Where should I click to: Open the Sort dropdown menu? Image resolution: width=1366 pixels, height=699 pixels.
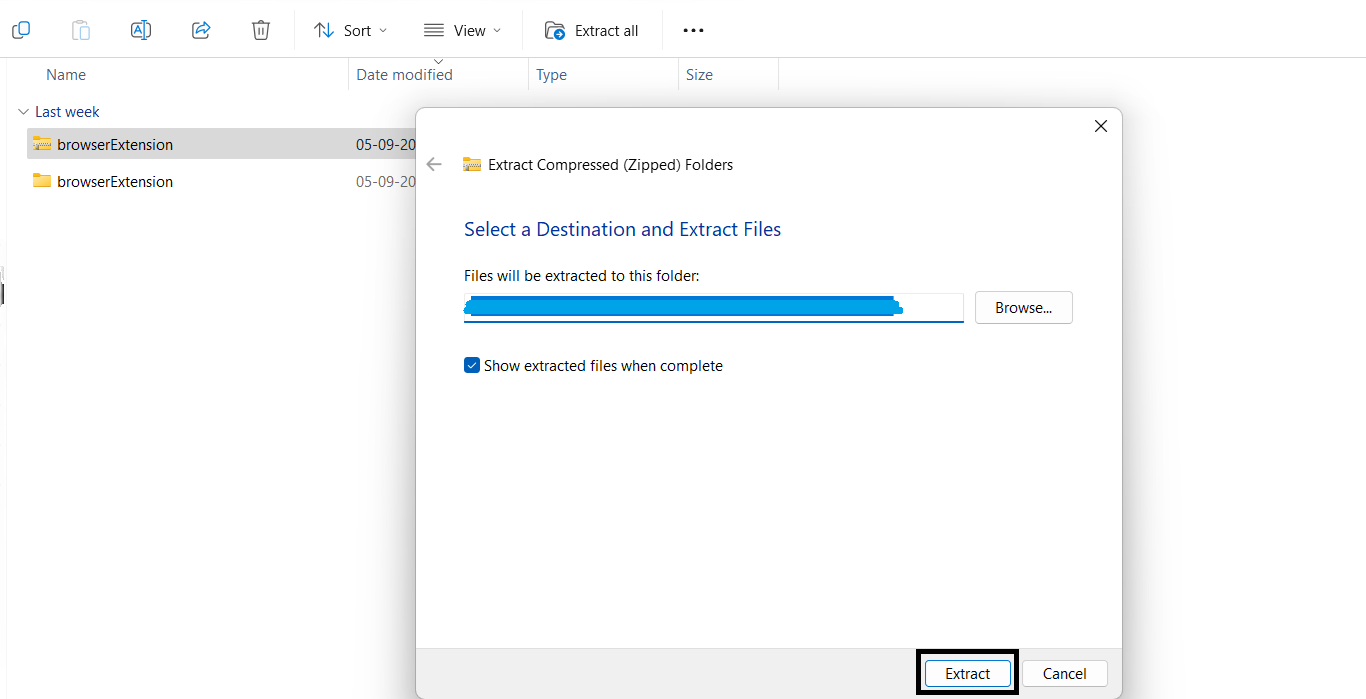click(x=350, y=30)
